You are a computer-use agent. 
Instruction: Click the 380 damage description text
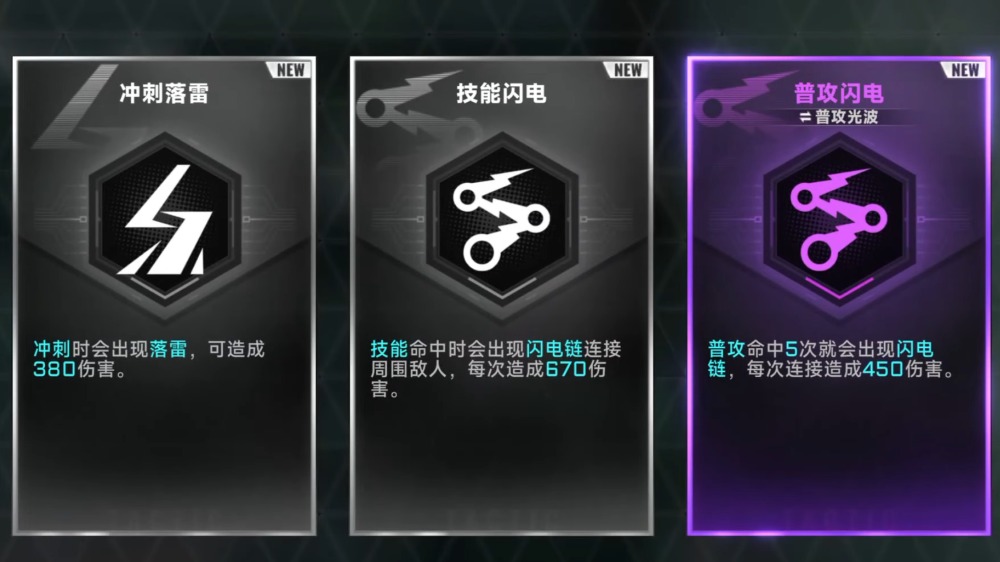pyautogui.click(x=149, y=359)
